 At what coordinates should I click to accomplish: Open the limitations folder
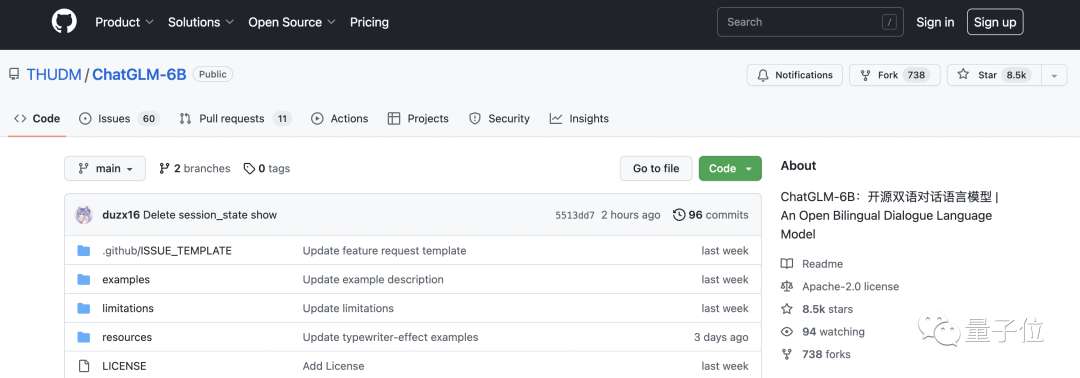[128, 308]
